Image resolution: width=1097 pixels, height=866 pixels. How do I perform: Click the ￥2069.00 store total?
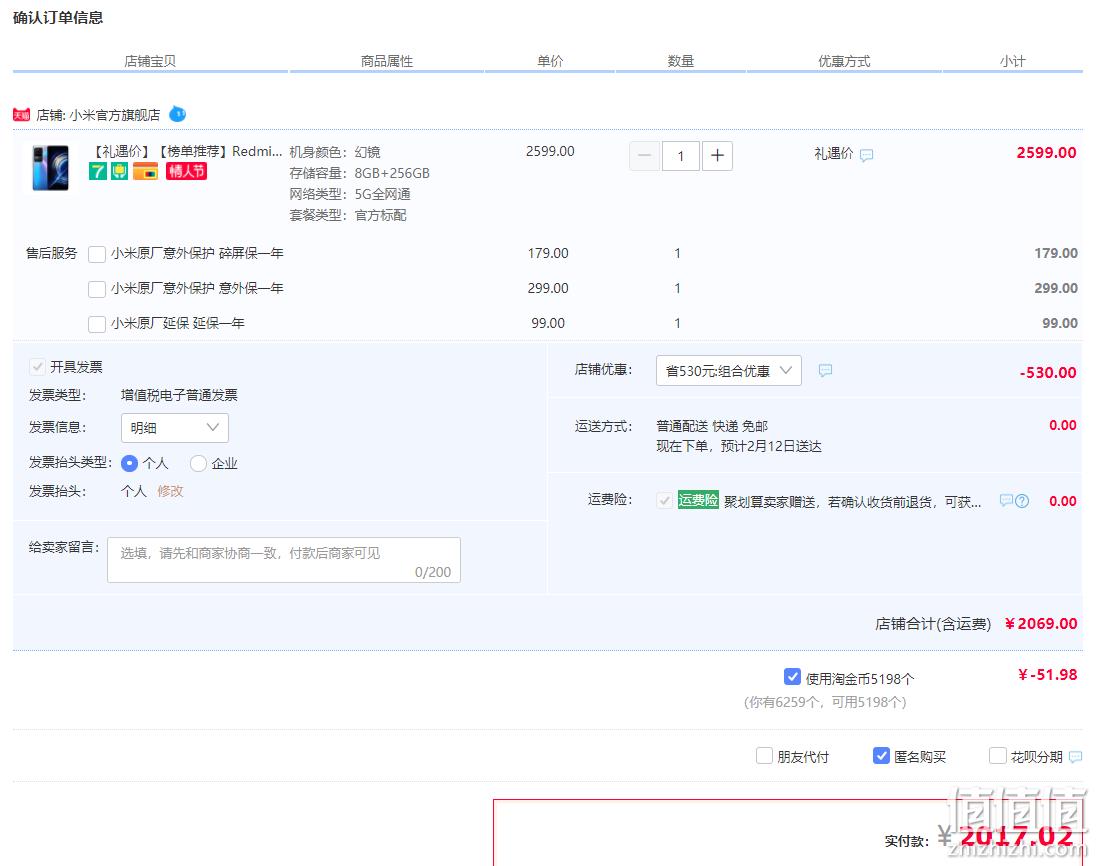pos(1041,623)
